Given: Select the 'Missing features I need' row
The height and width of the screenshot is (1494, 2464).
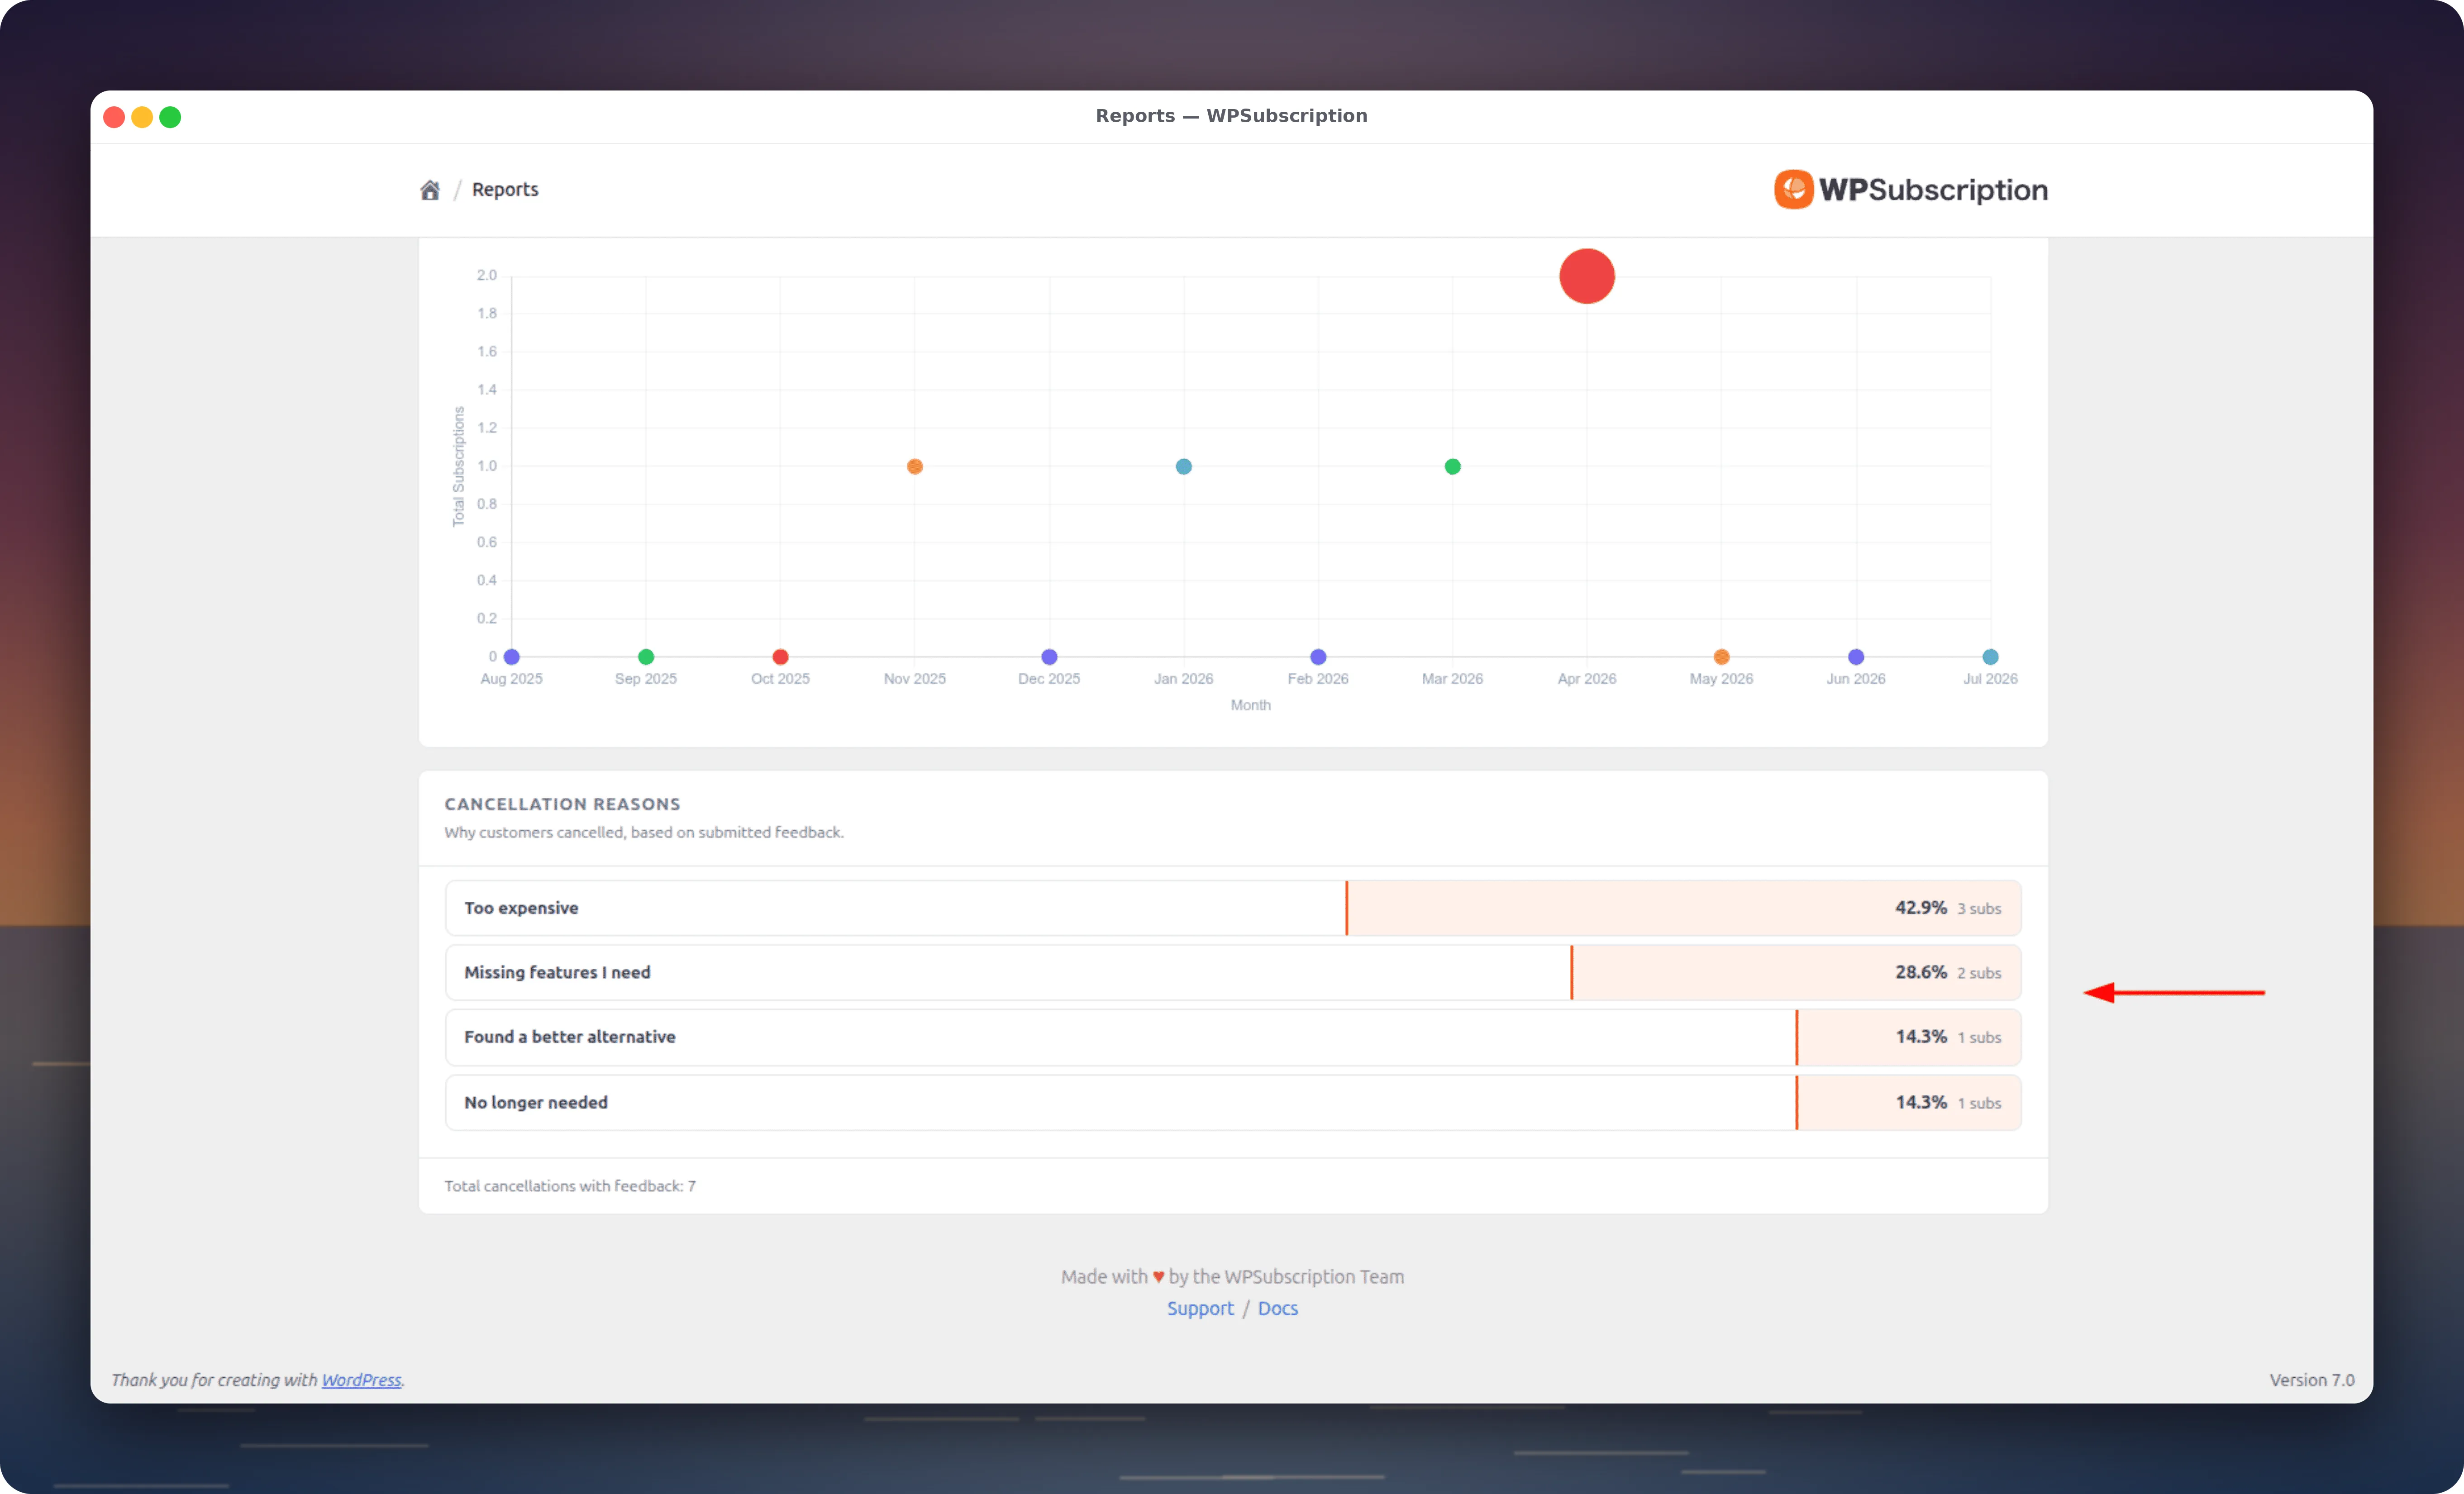Looking at the screenshot, I should [1233, 973].
